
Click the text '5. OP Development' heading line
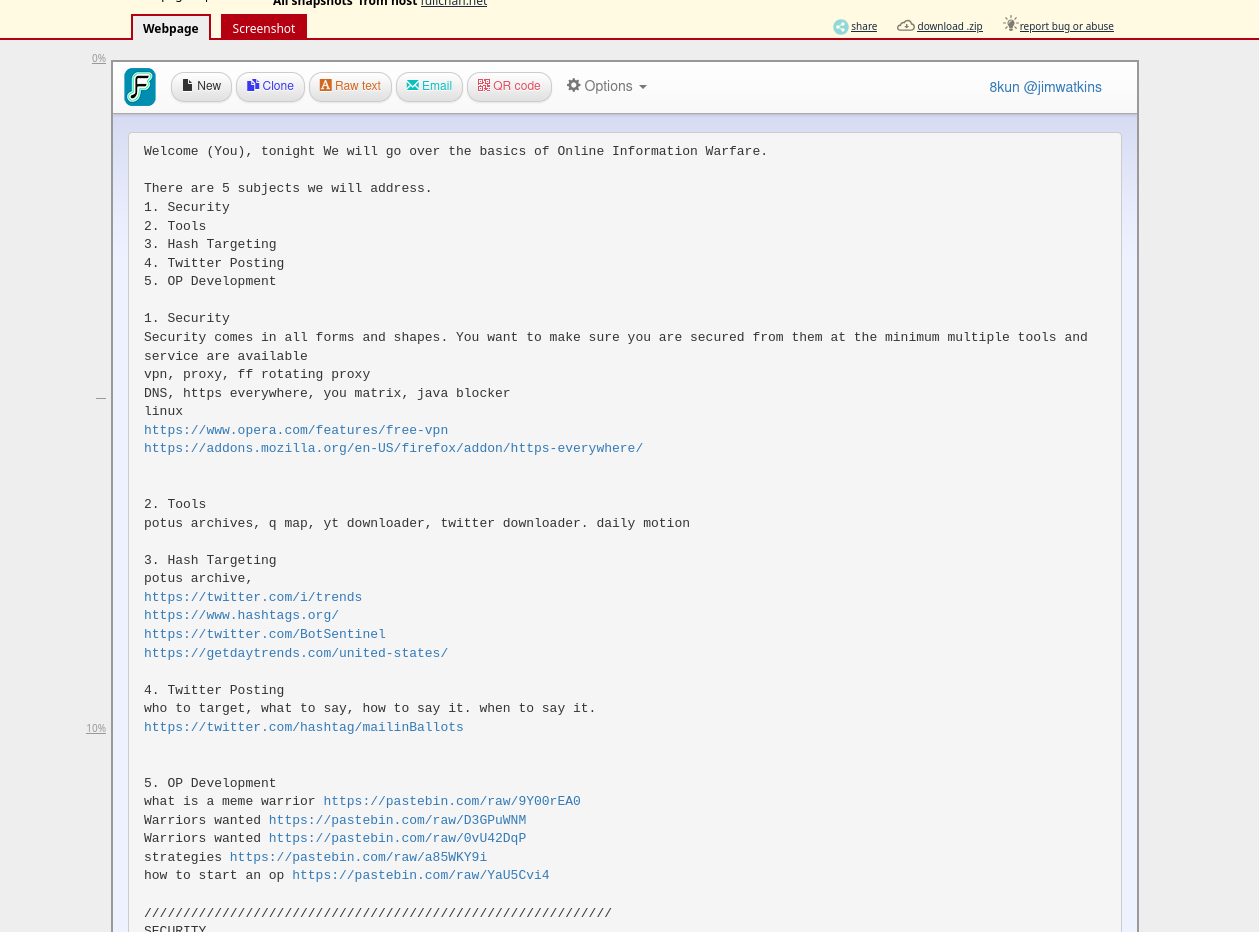210,784
